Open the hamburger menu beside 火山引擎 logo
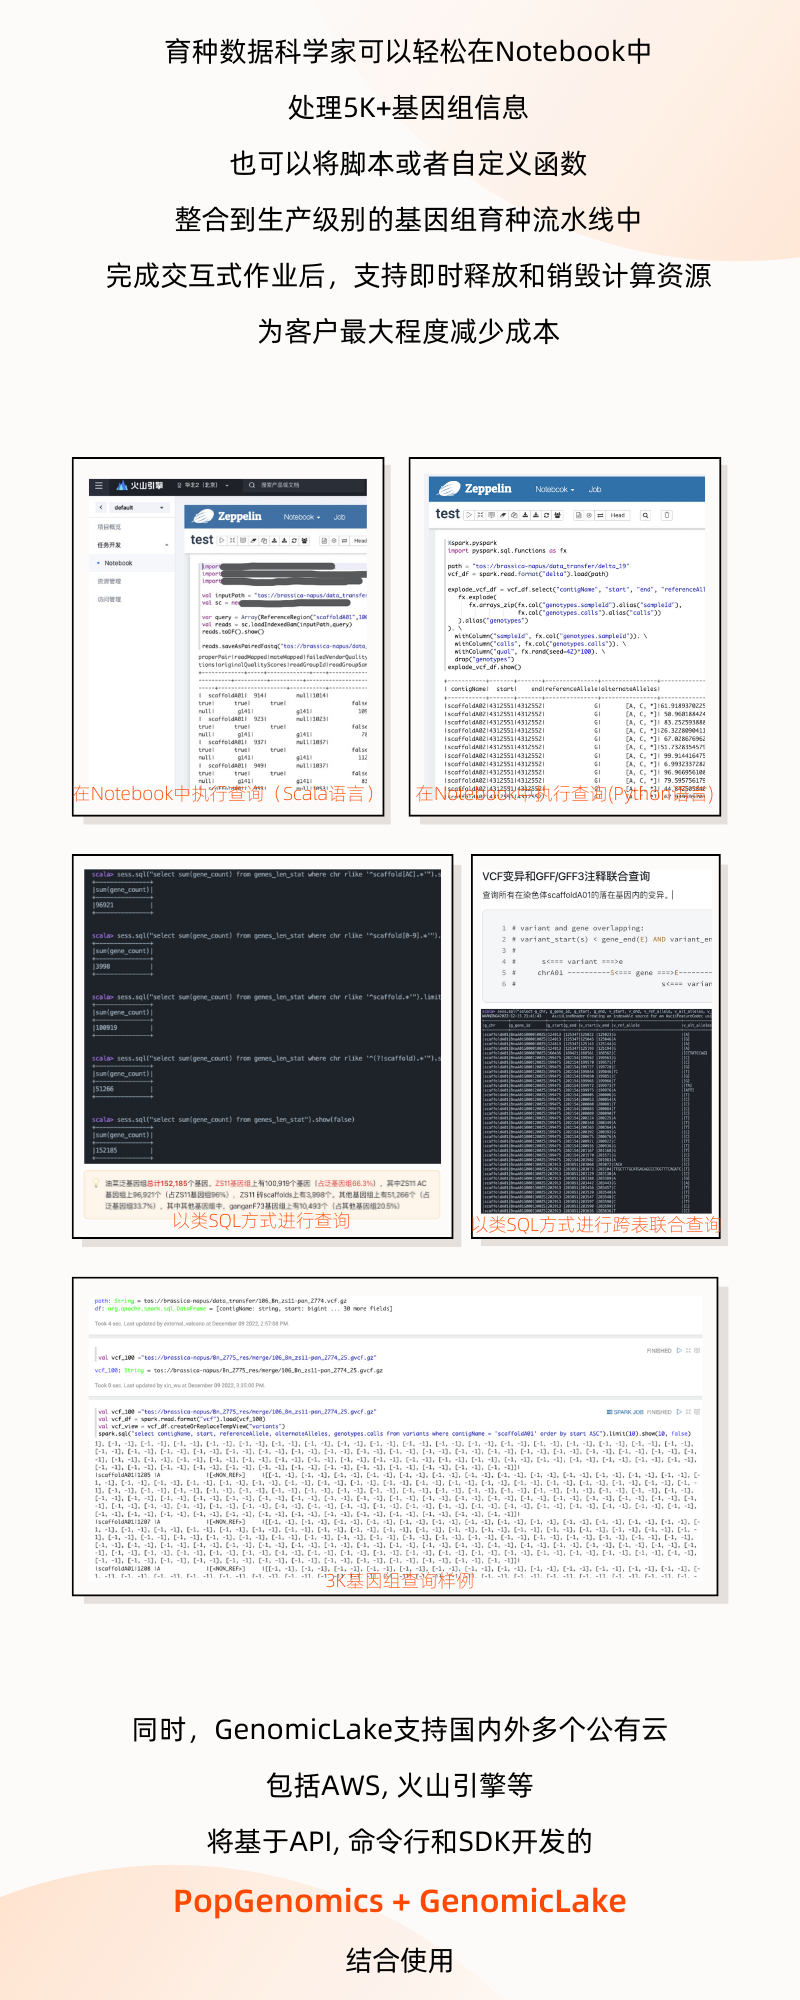This screenshot has width=800, height=2000. click(98, 485)
